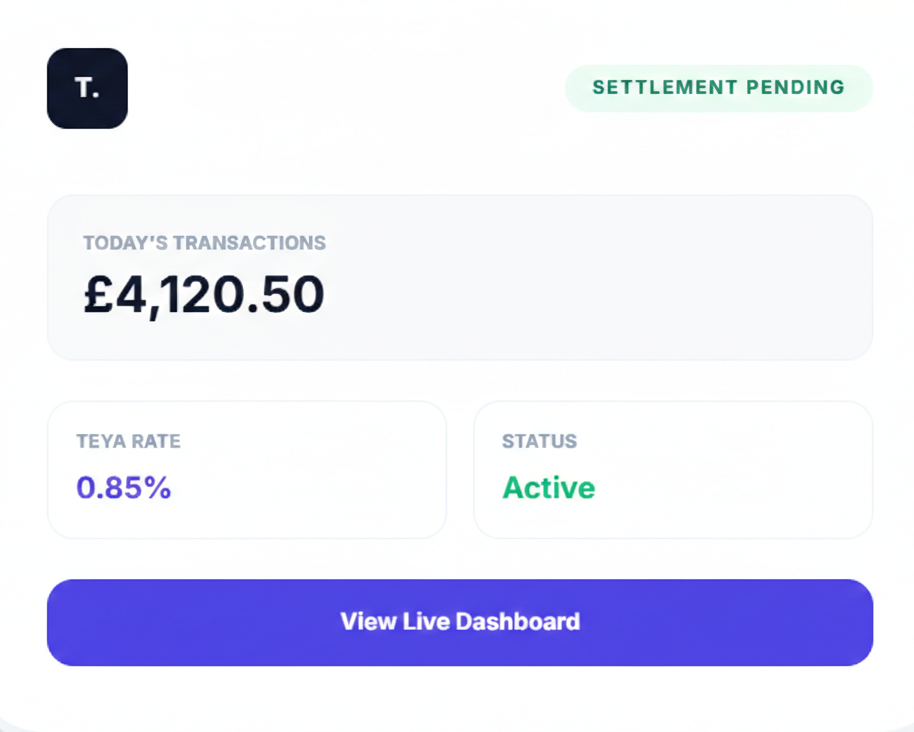Click the word Dashboard on purple button

pos(518,622)
